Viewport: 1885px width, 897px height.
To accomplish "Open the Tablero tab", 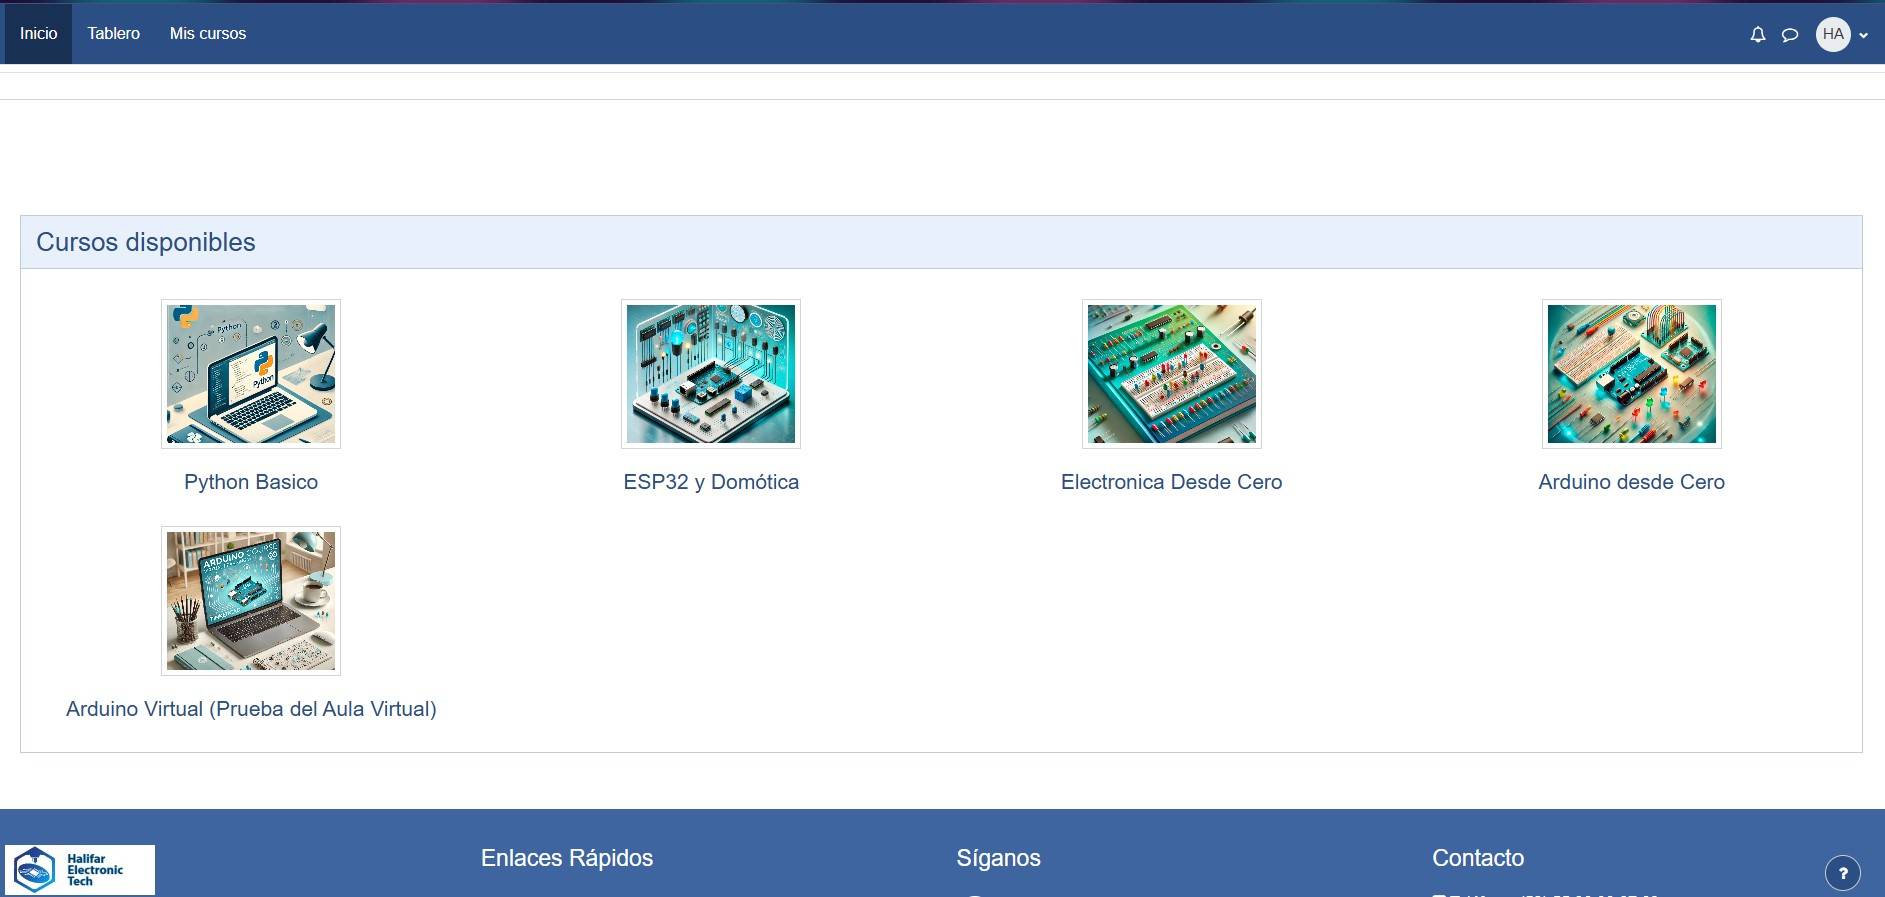I will click(114, 34).
